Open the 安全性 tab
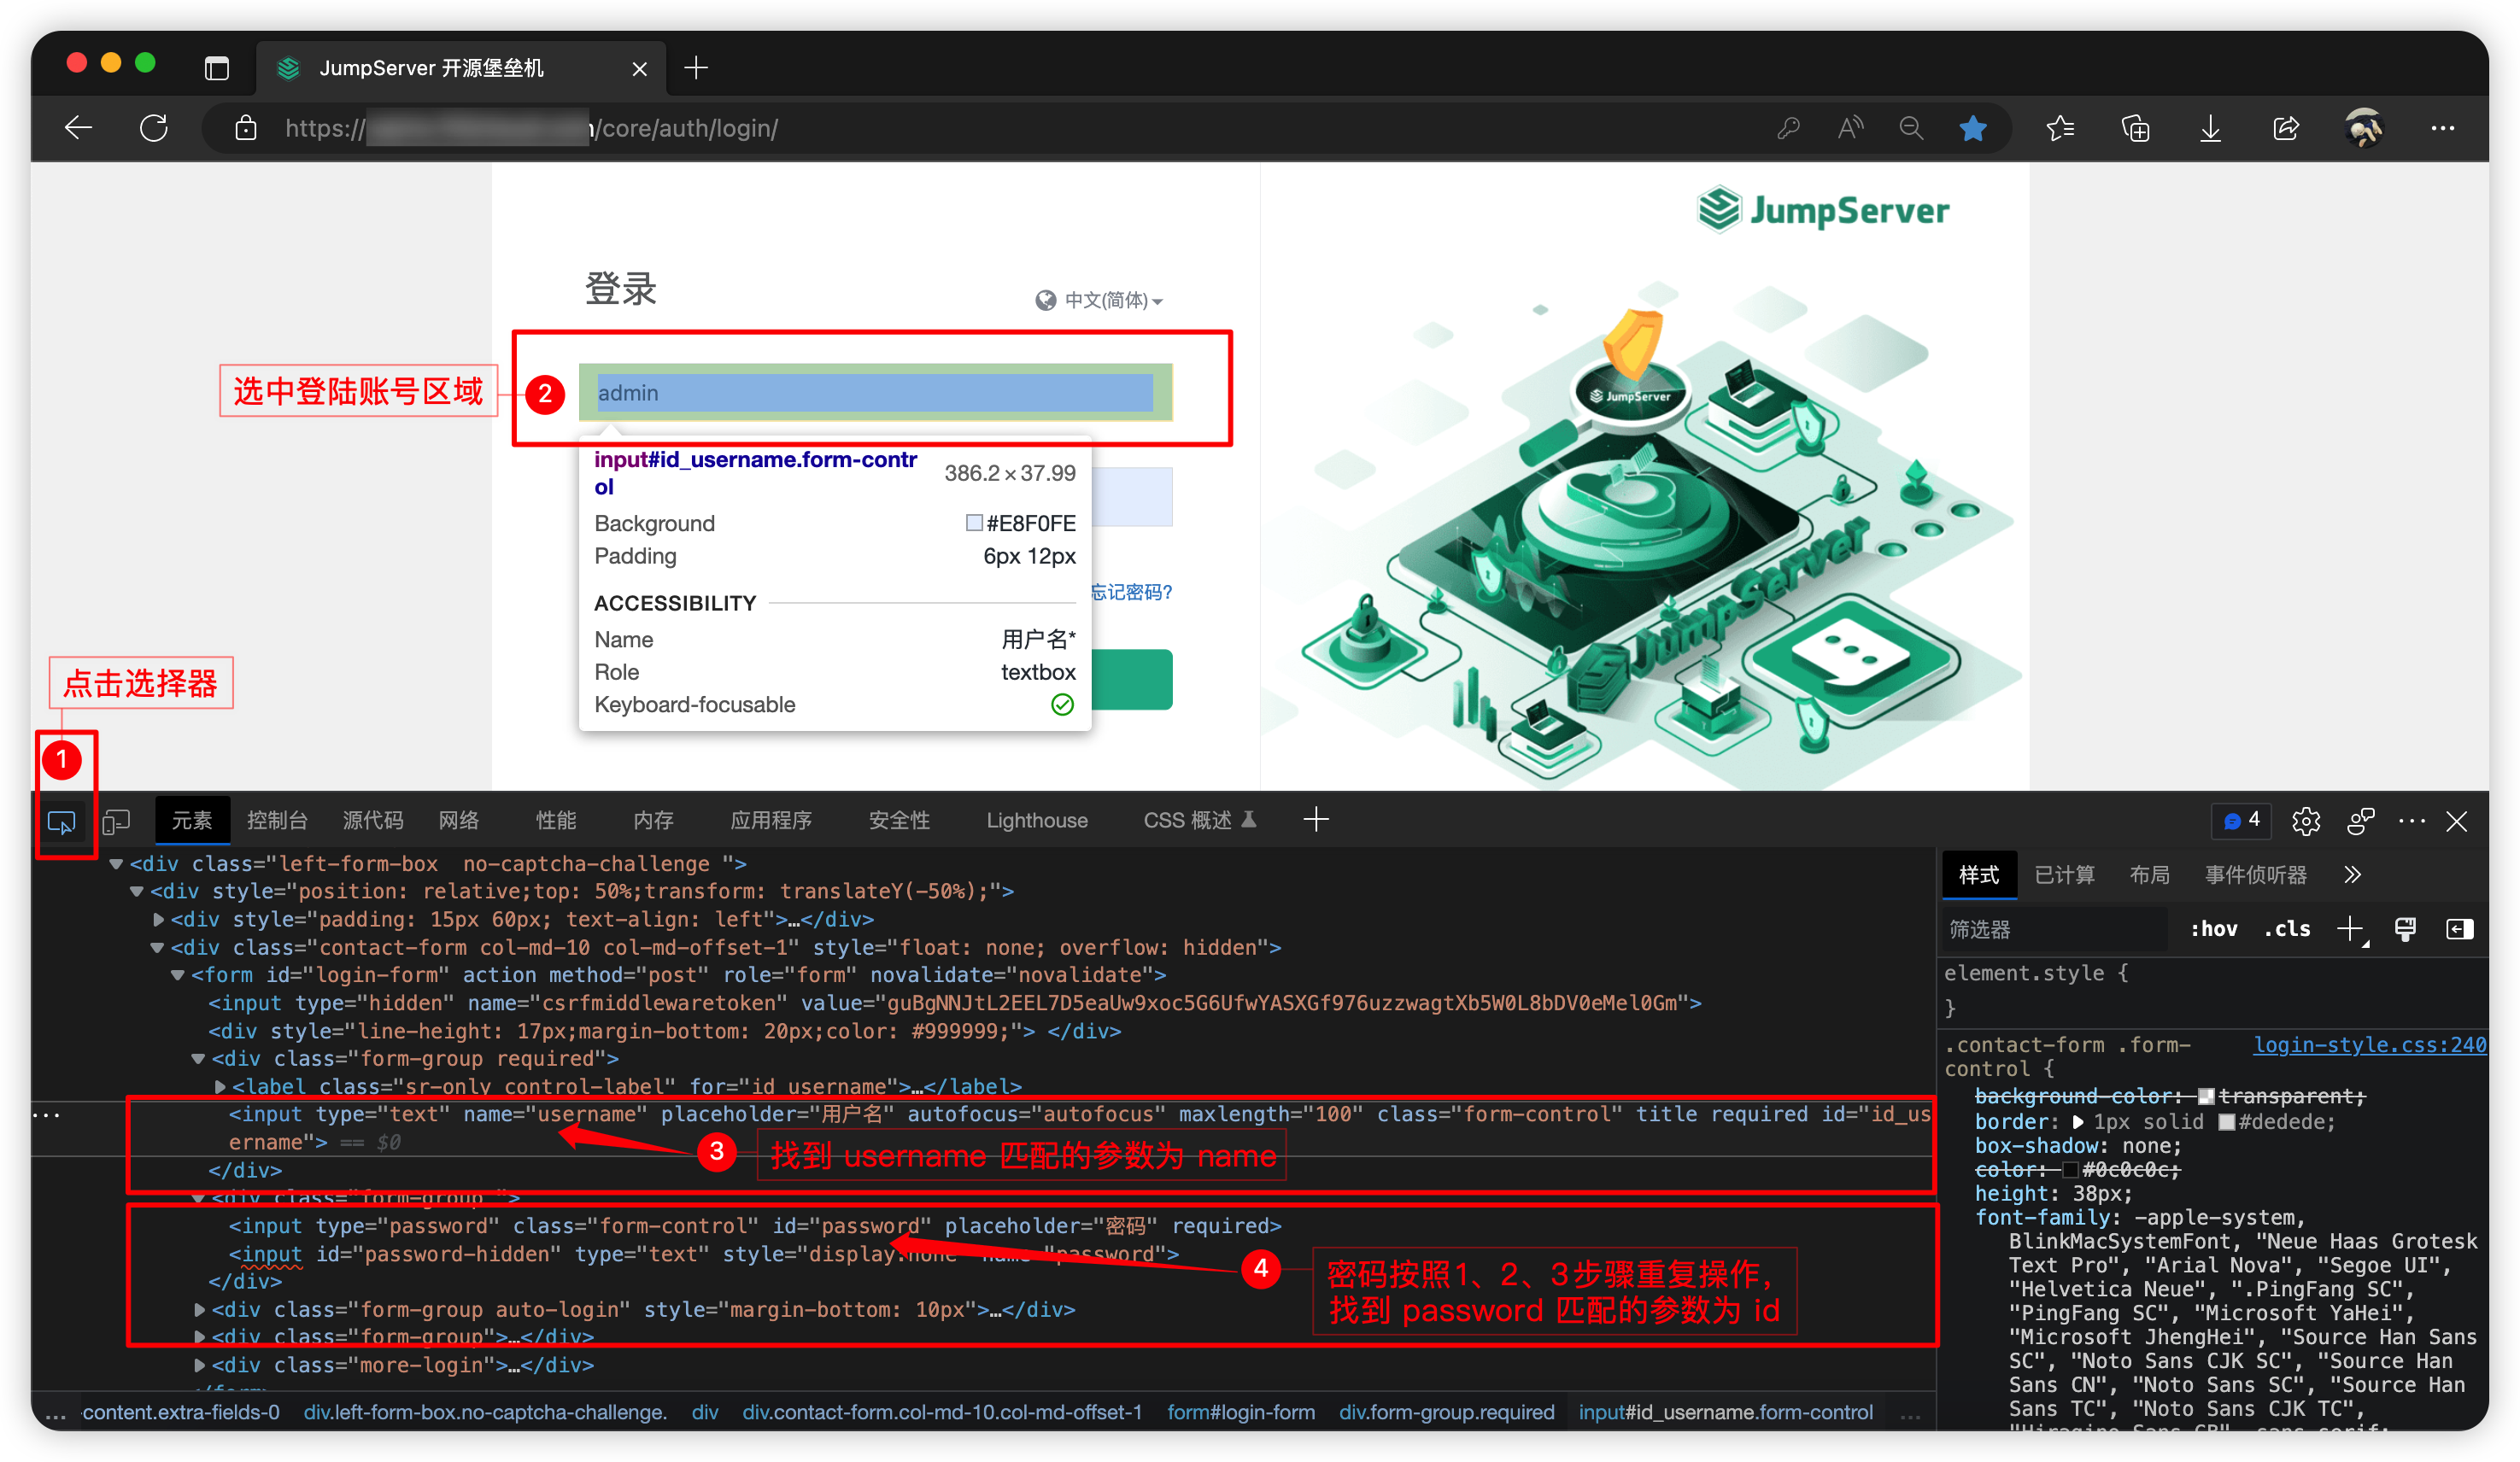Screen dimensions: 2520x1462 [x=899, y=820]
